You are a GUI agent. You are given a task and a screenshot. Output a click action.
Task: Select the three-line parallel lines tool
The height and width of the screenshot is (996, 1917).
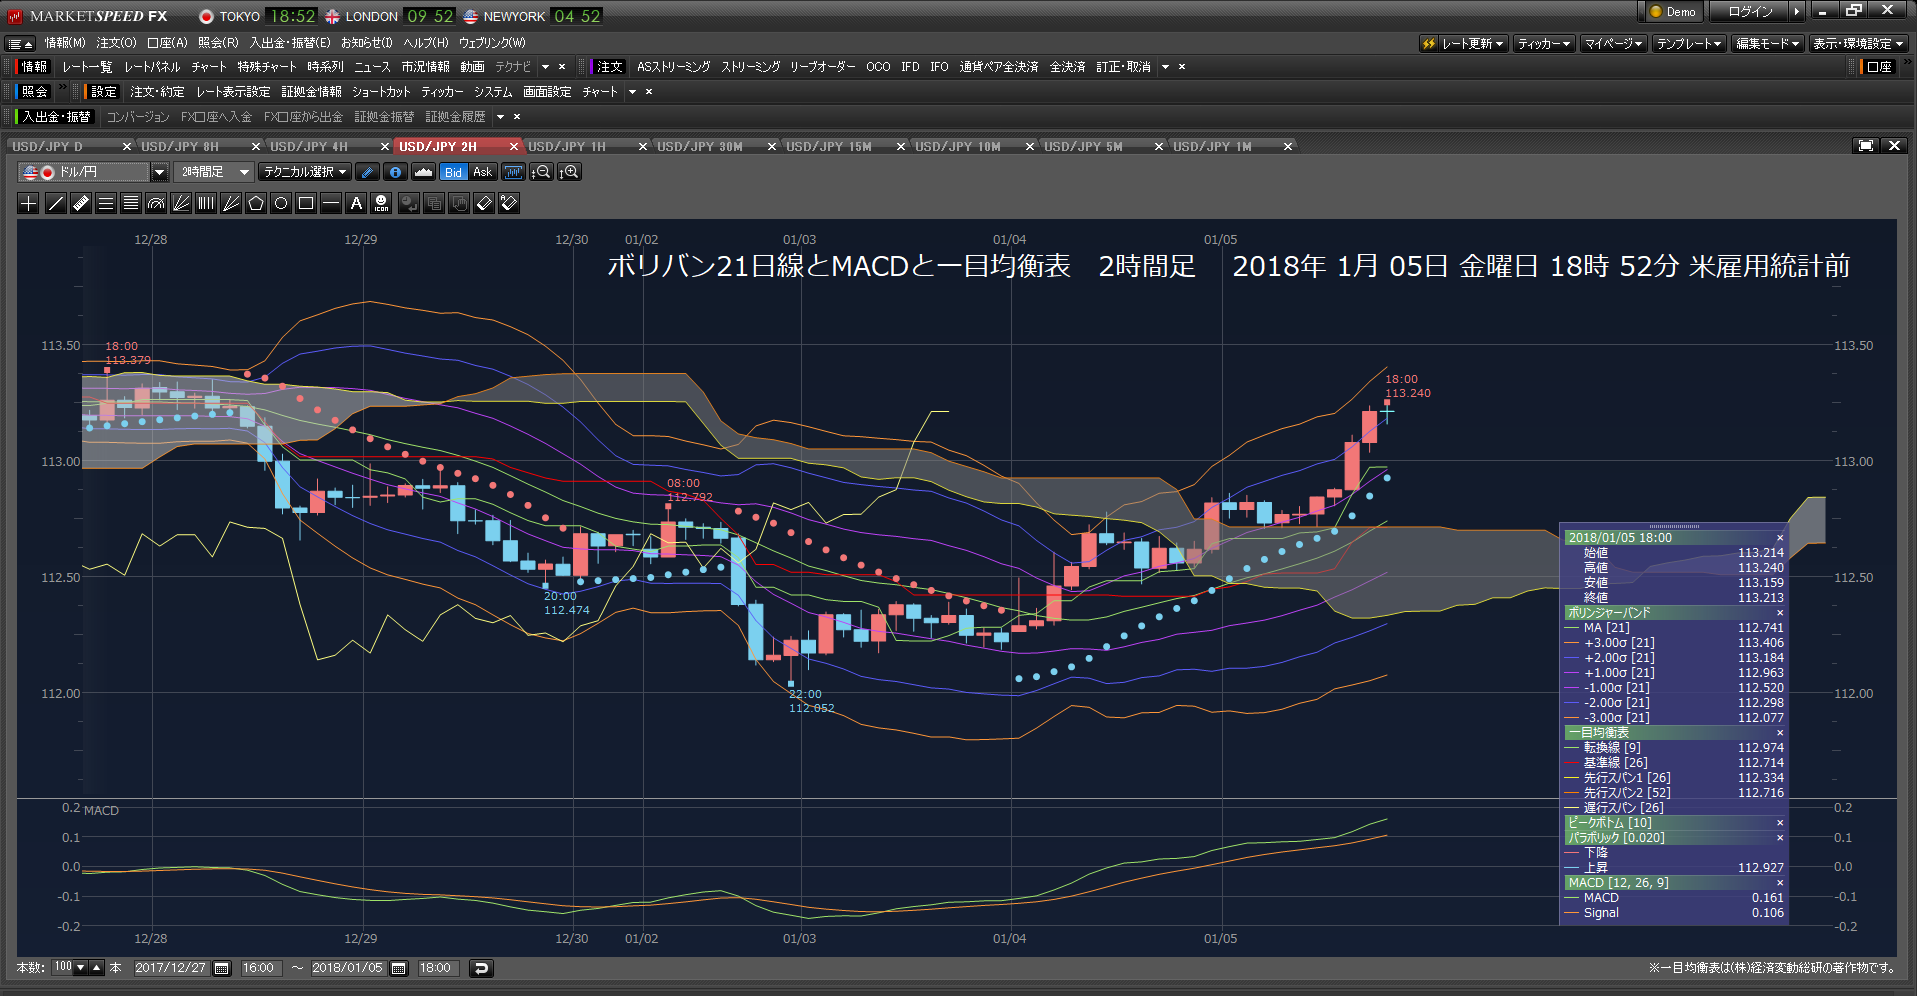106,203
